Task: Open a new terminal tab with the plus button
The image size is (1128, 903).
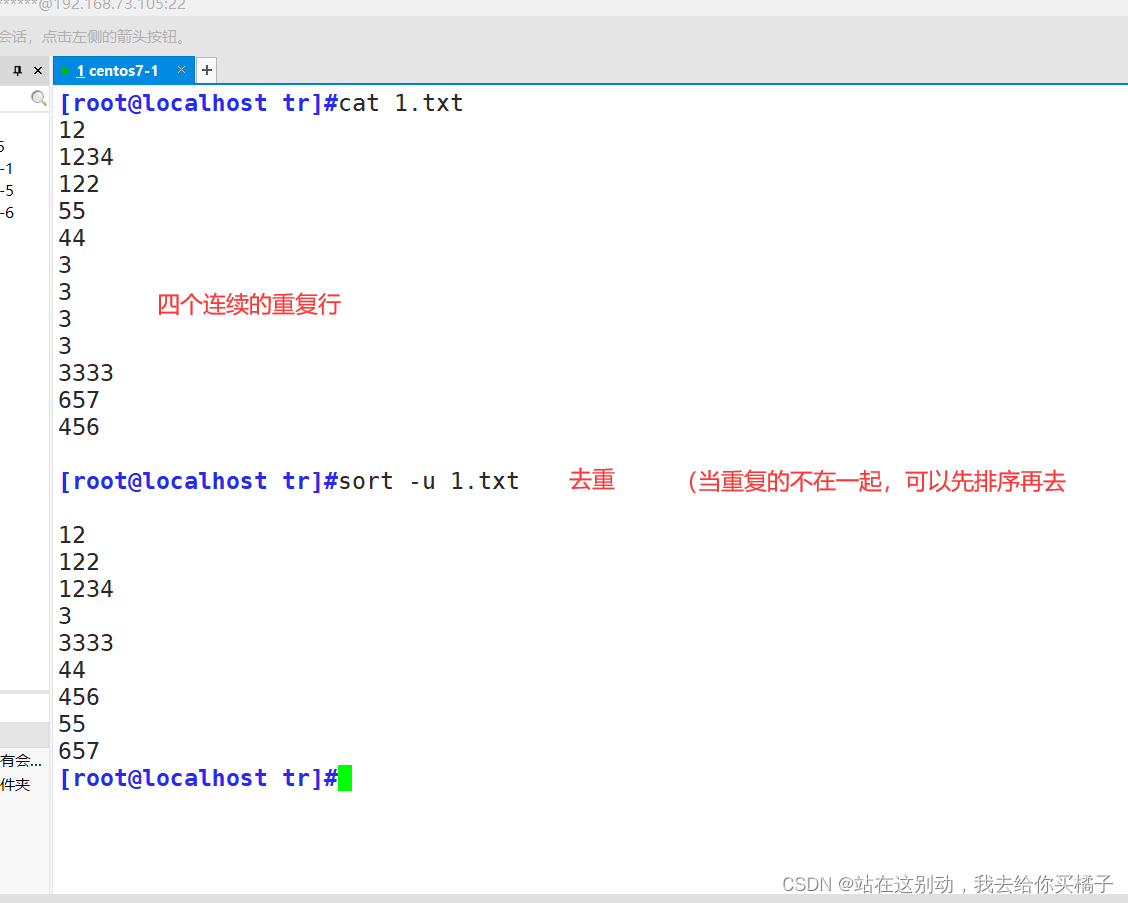Action: [x=206, y=70]
